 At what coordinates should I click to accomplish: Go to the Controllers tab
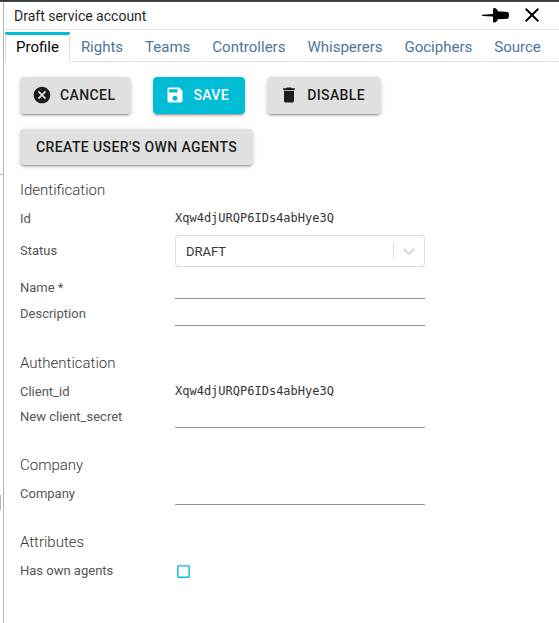pyautogui.click(x=249, y=47)
